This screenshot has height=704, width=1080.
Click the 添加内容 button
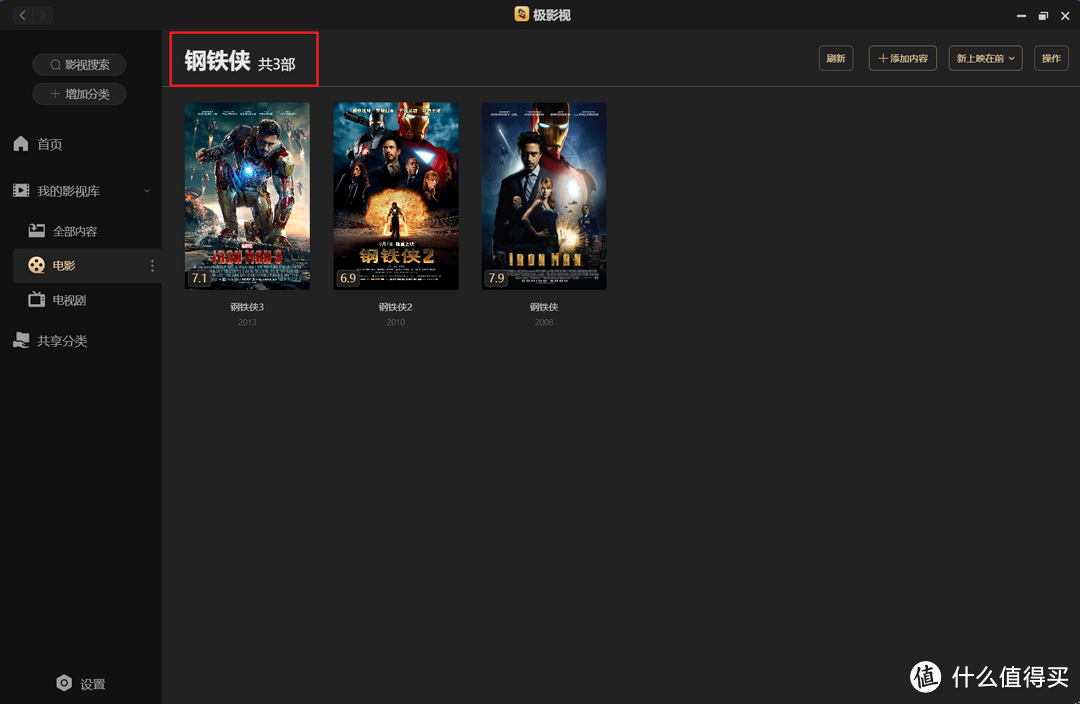902,59
